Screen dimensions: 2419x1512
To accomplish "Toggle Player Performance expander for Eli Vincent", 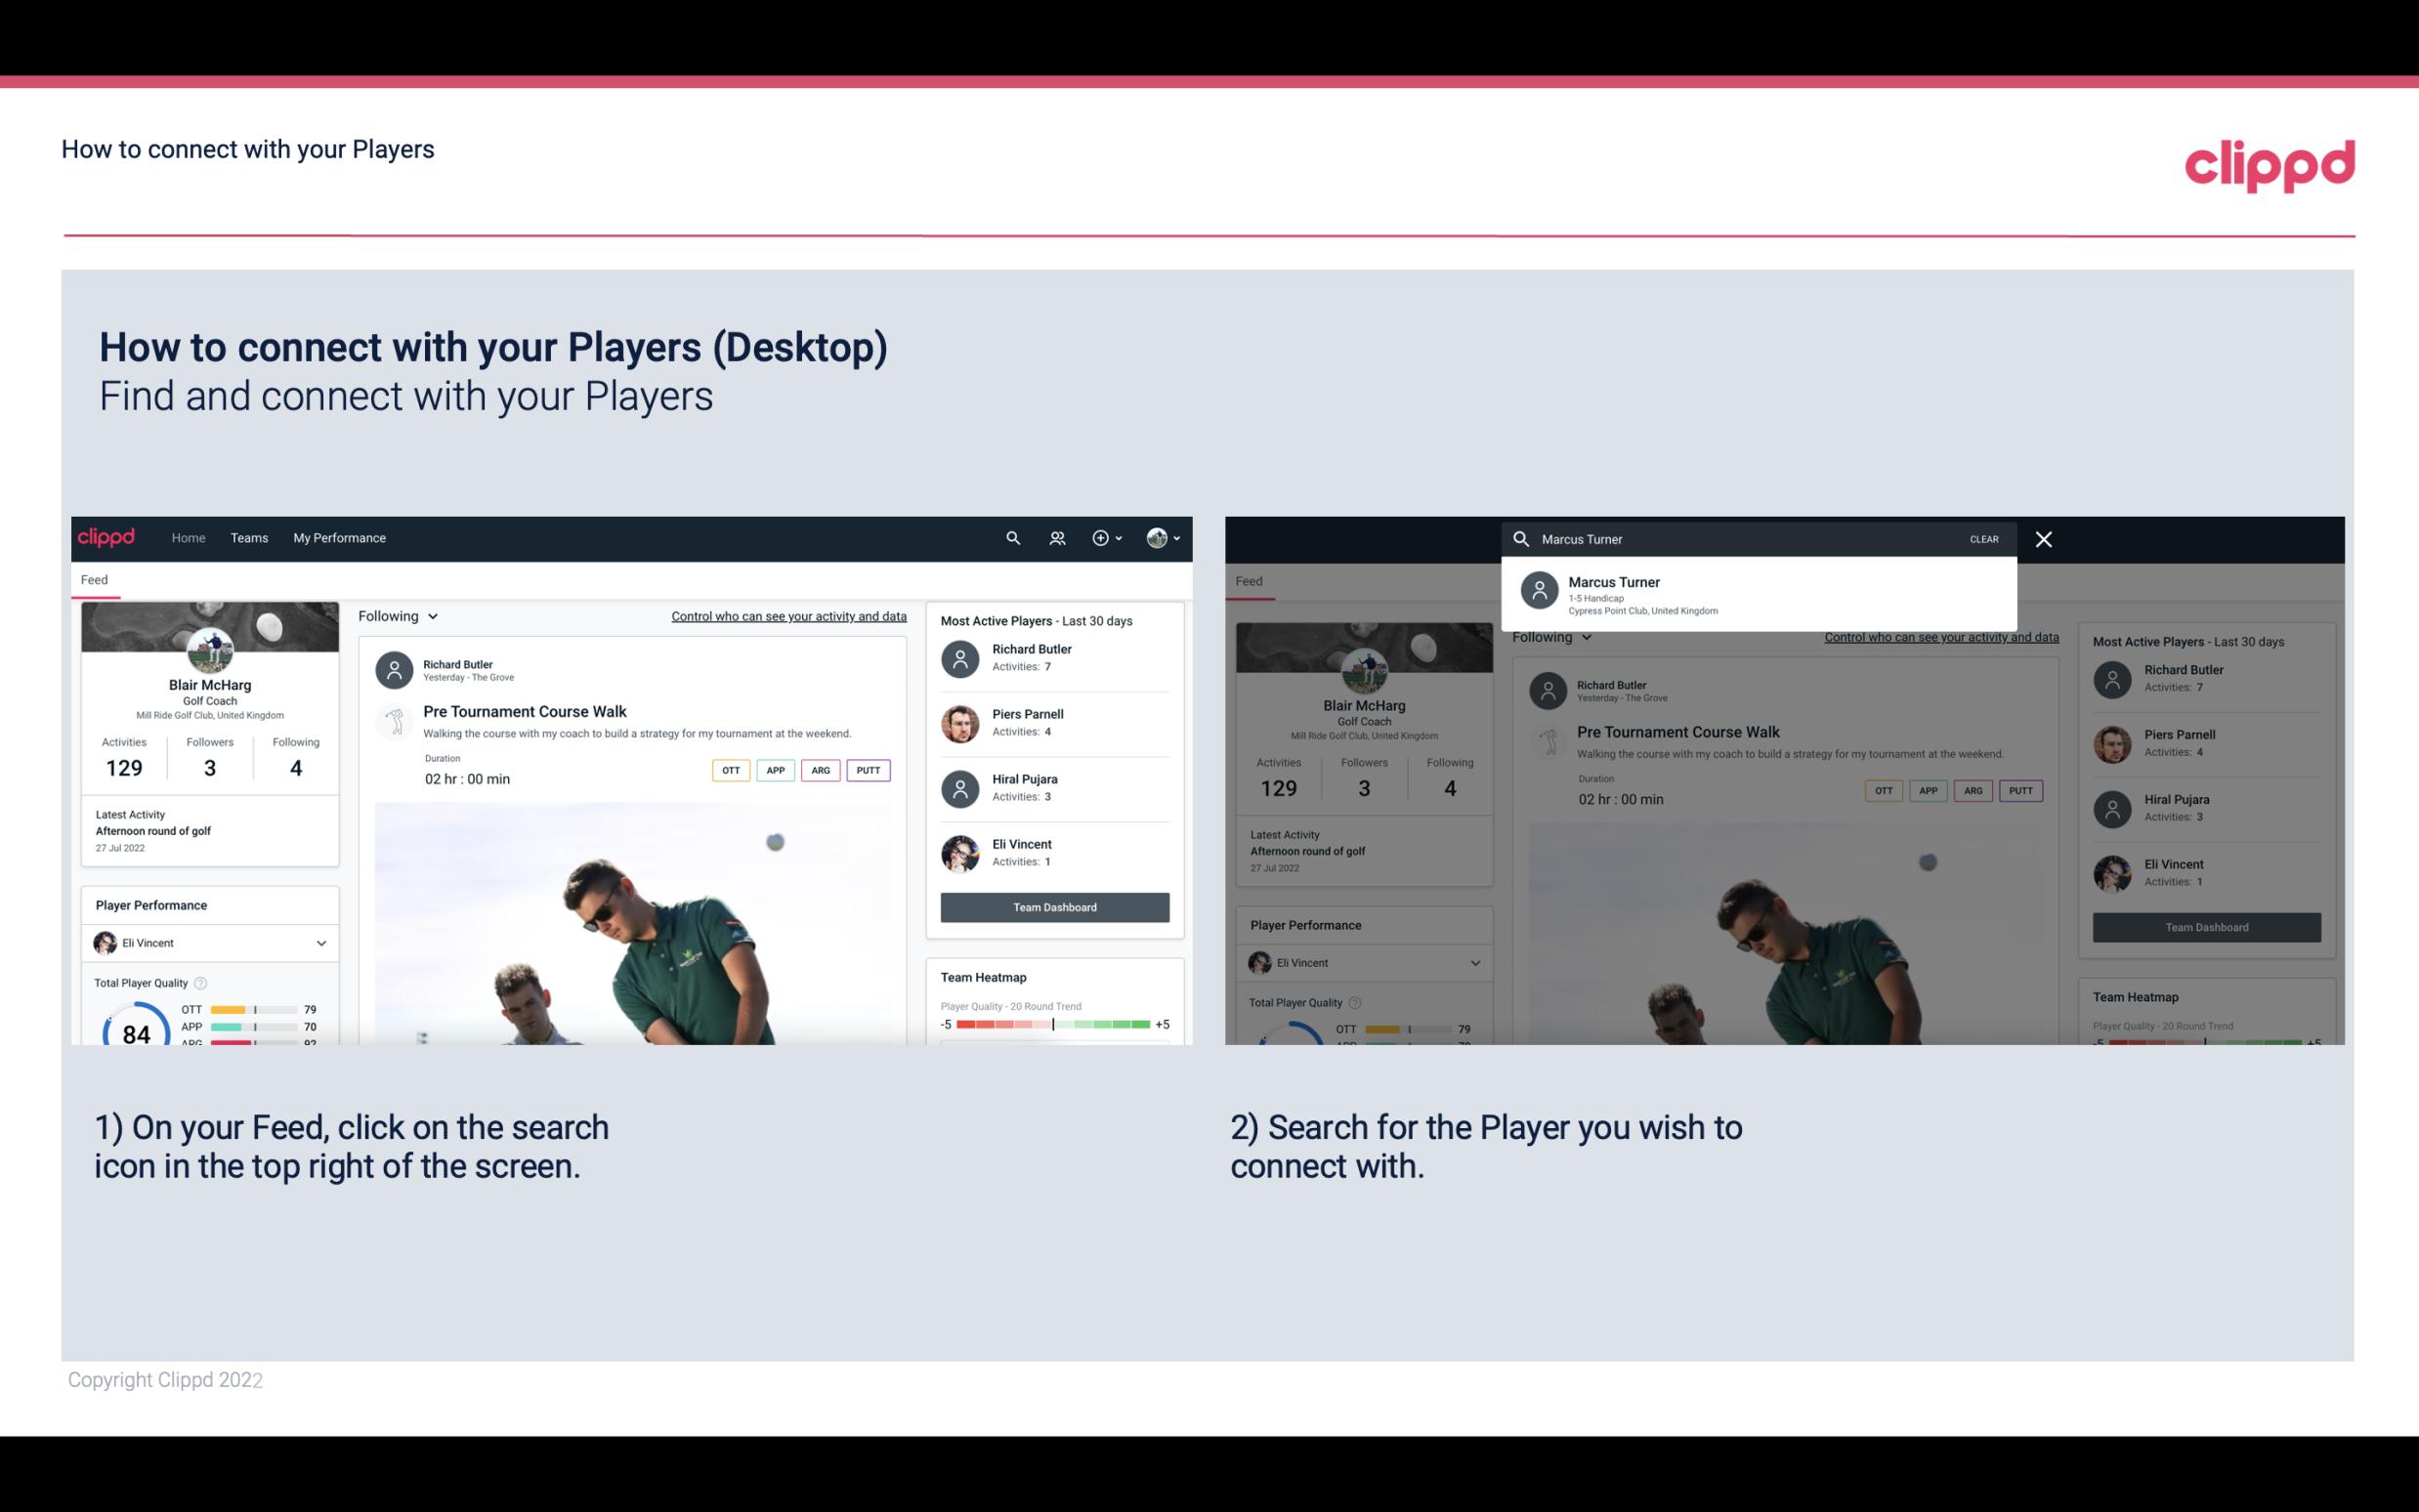I will point(322,943).
